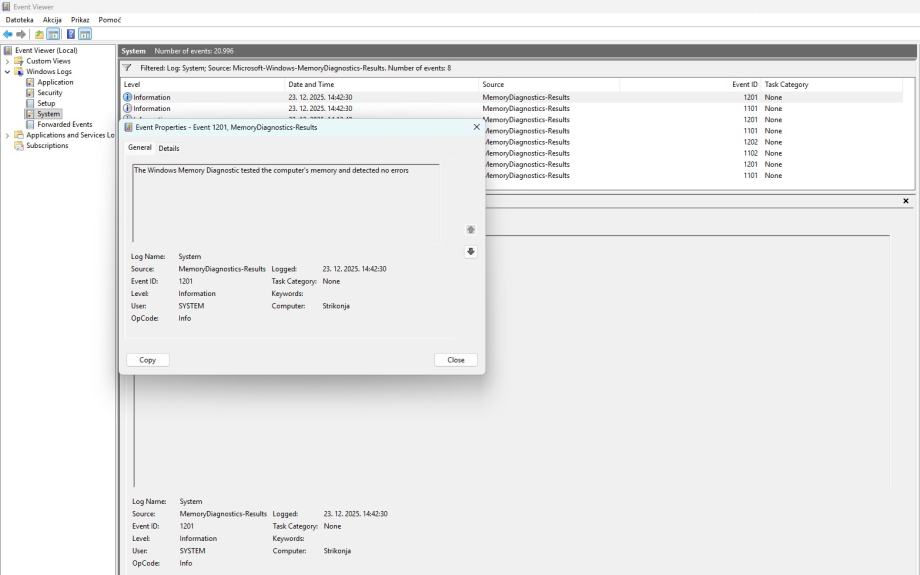Sort by the Level column header
This screenshot has height=575, width=920.
tap(202, 84)
